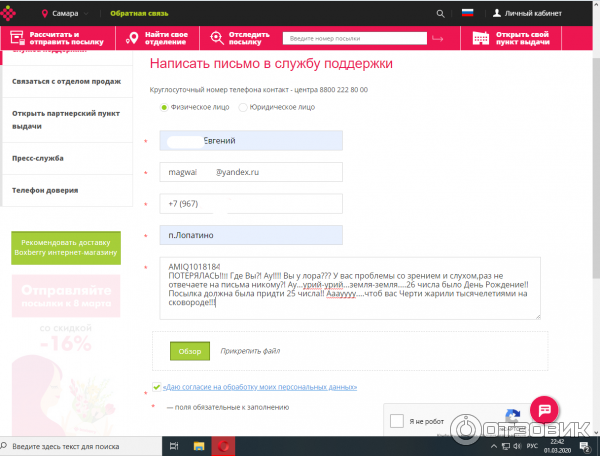600x456 pixels.
Task: Check the Я не робот captcha box
Action: point(396,422)
